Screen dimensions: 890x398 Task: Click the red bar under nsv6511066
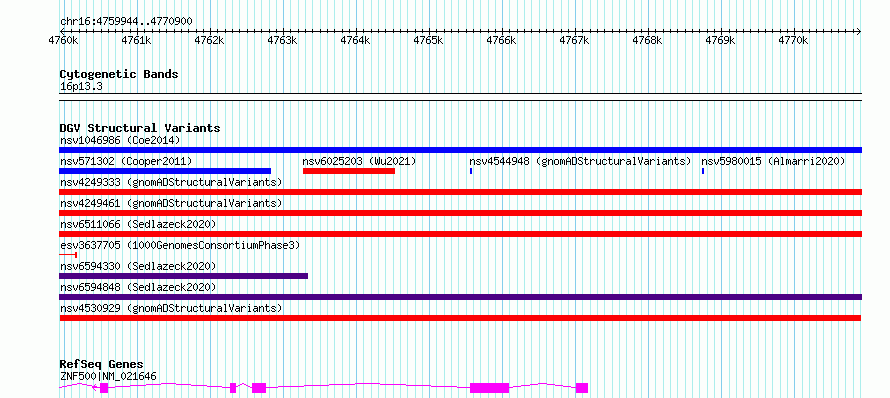(460, 234)
